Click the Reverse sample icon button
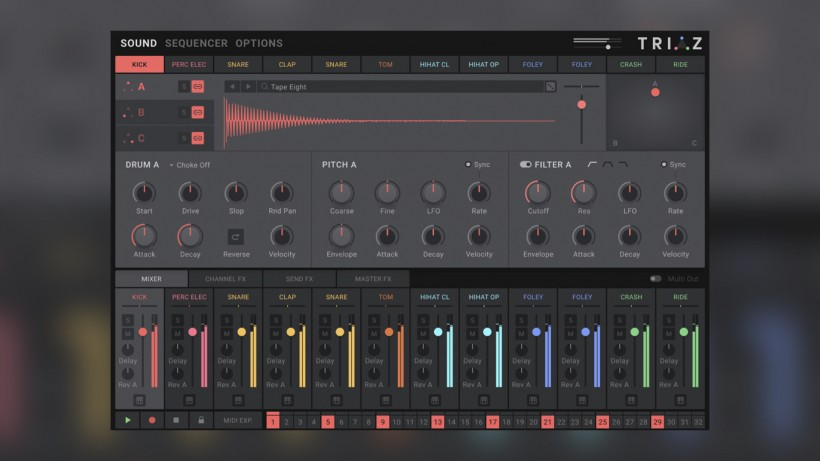 [x=236, y=237]
